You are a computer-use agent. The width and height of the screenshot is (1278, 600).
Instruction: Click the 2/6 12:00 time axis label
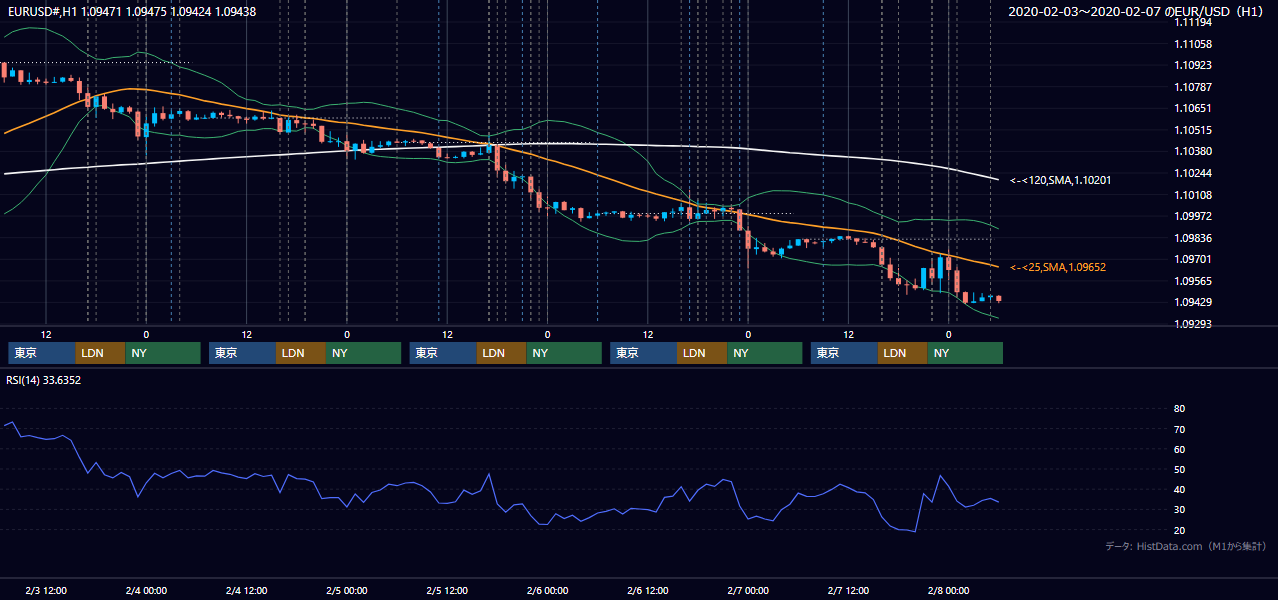647,591
